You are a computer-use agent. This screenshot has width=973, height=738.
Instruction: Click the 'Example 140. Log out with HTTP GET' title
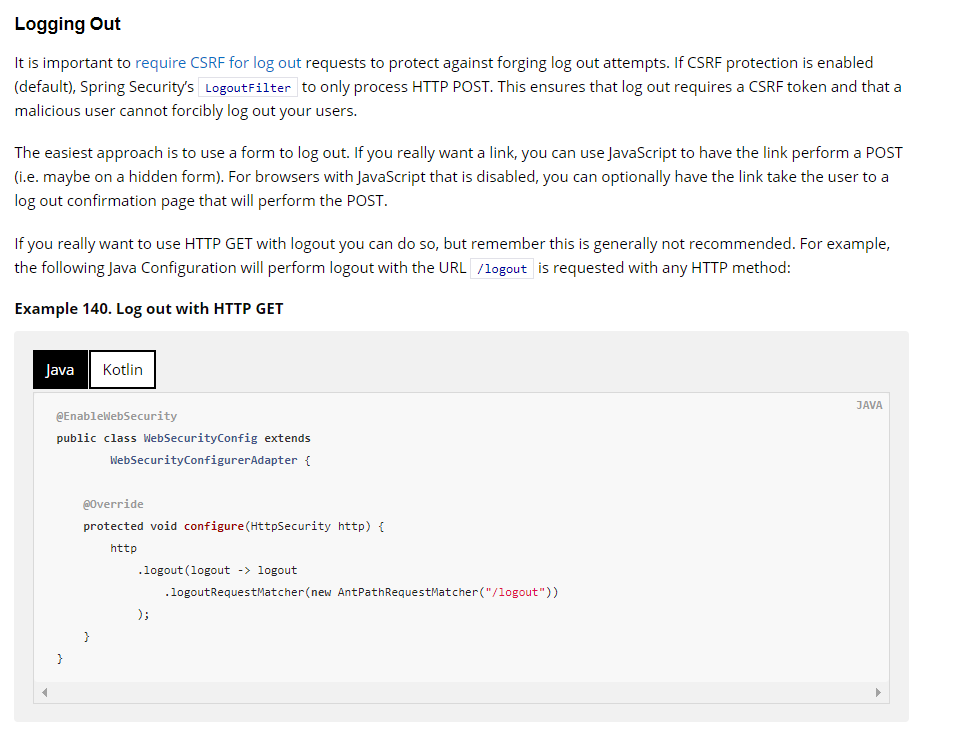click(x=149, y=308)
